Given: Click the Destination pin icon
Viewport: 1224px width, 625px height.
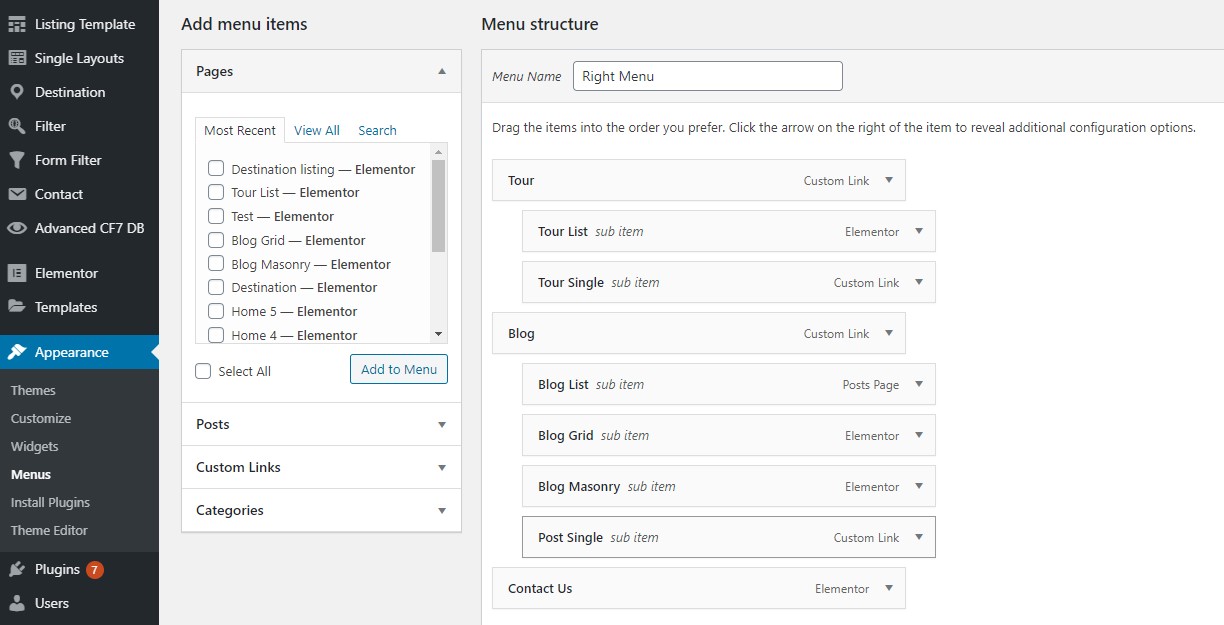Looking at the screenshot, I should [x=17, y=92].
